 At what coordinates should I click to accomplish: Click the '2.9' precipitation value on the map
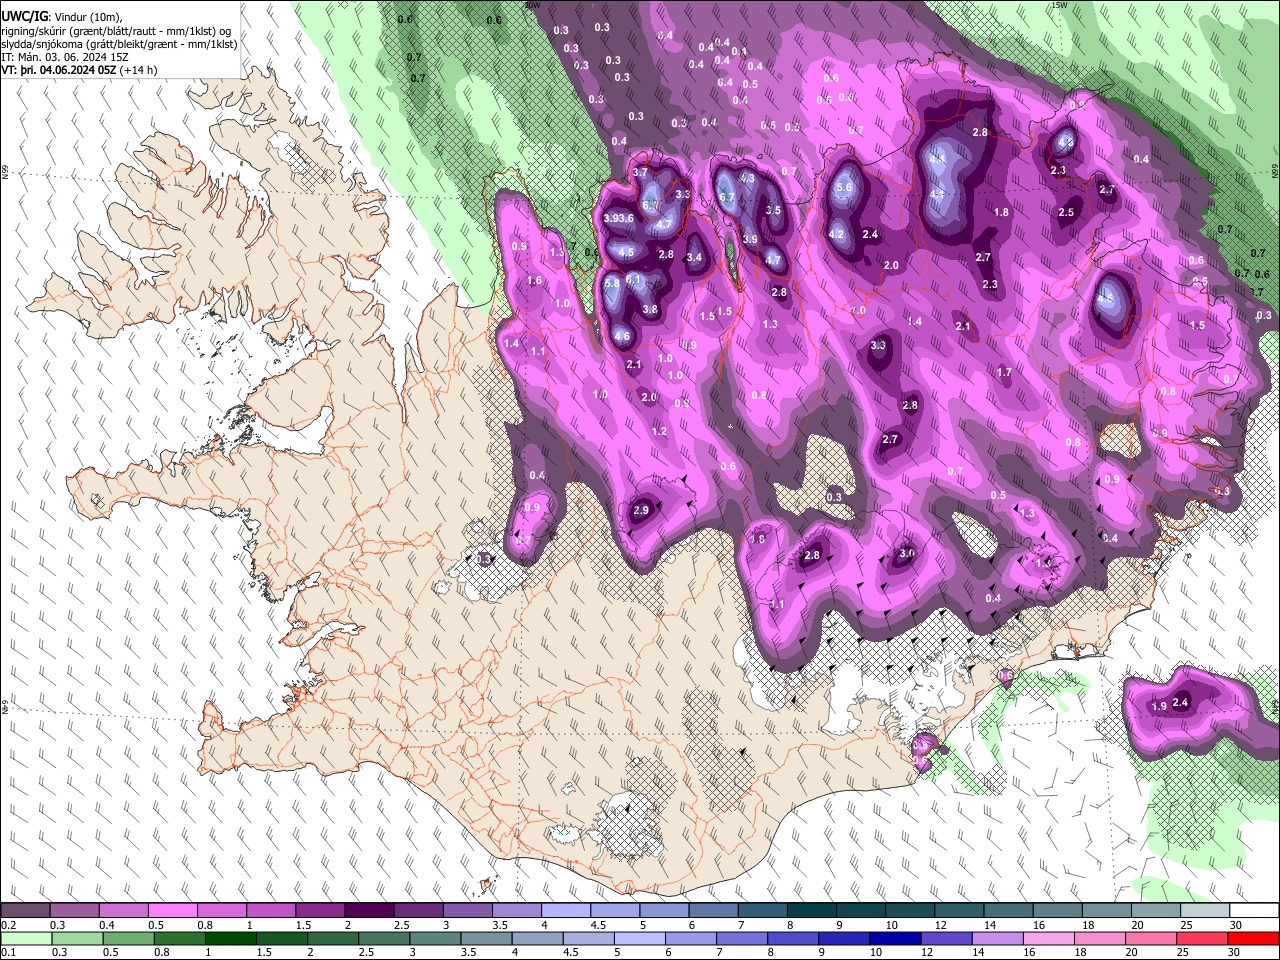[x=642, y=511]
